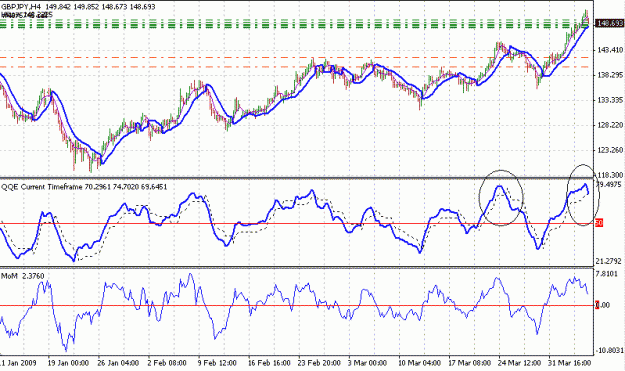
Task: Click the -10.8031 MoM scale value
Action: pos(608,350)
